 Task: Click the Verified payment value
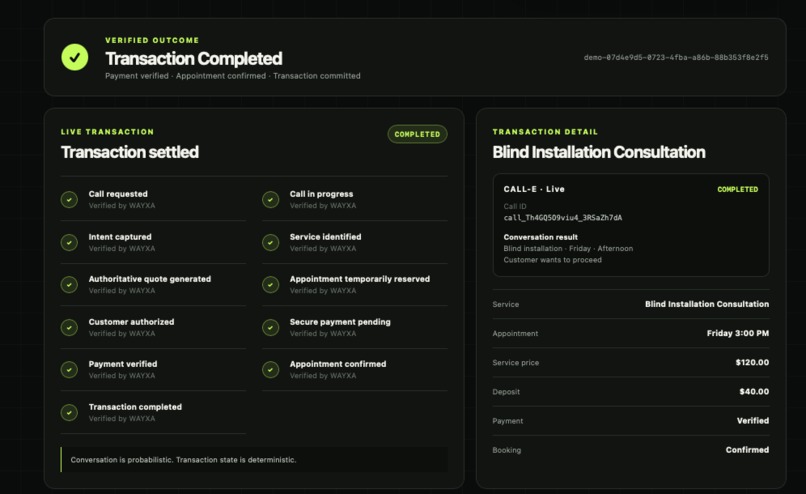point(753,420)
